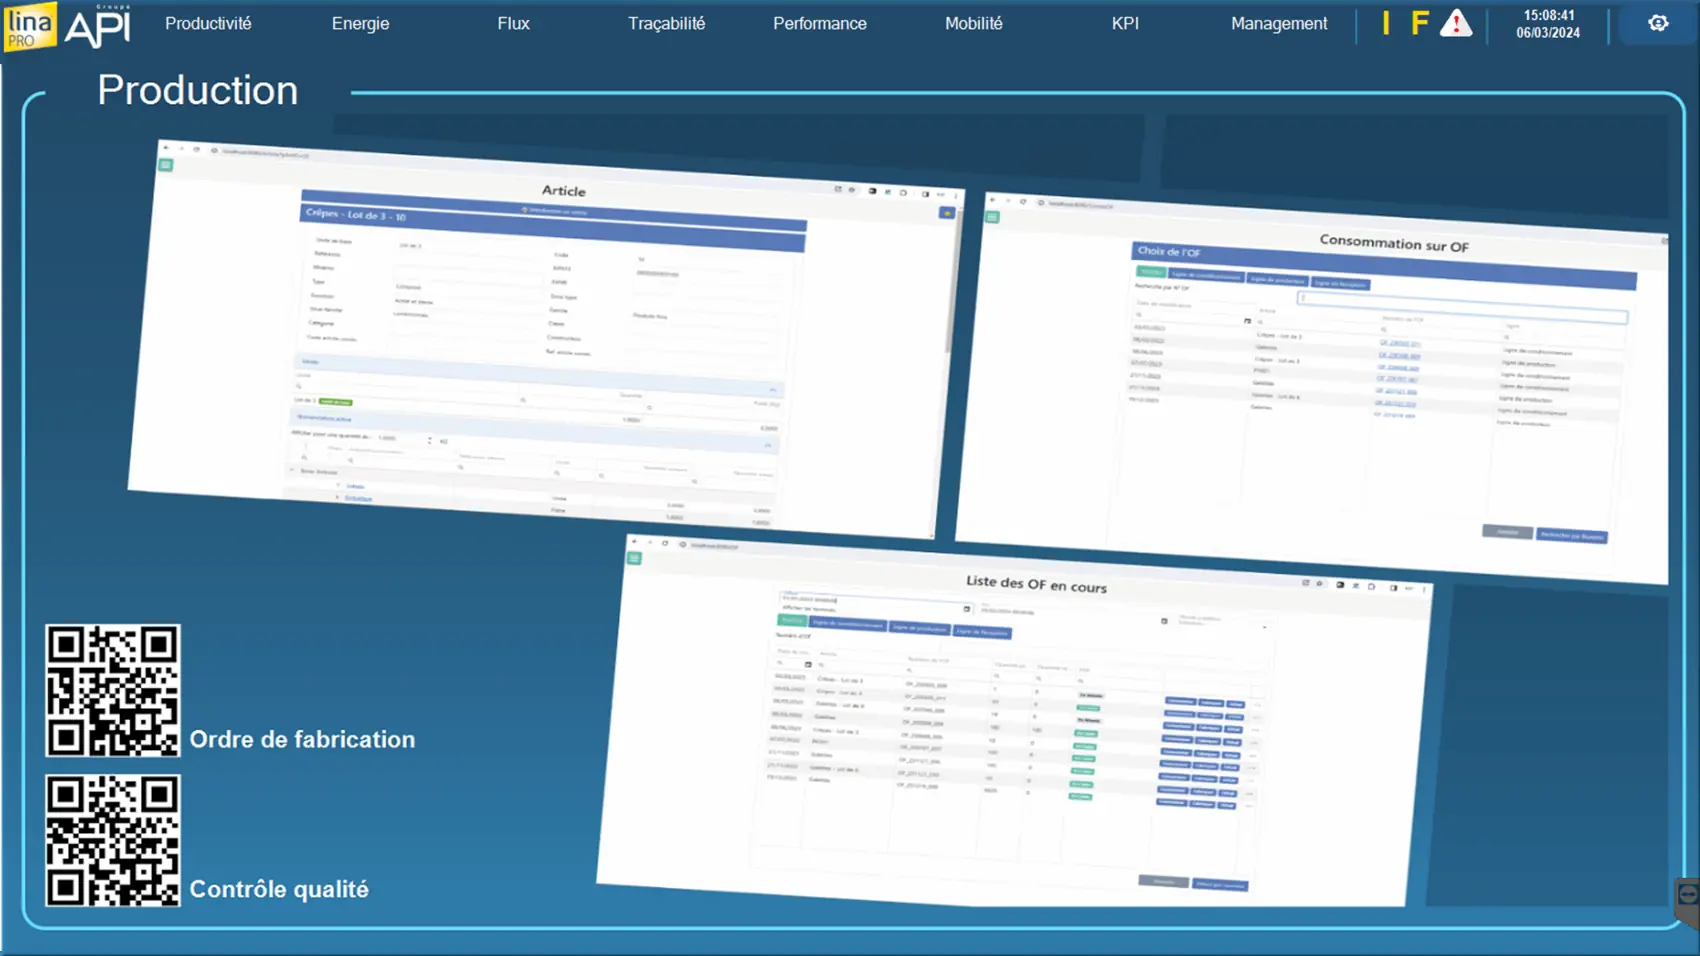Screen dimensions: 1700x956
Task: Click the yellow F status indicator
Action: point(1419,23)
